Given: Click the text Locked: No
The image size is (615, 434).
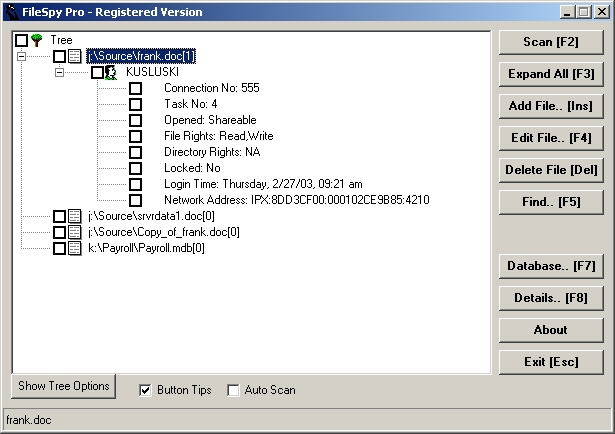Looking at the screenshot, I should pos(192,168).
